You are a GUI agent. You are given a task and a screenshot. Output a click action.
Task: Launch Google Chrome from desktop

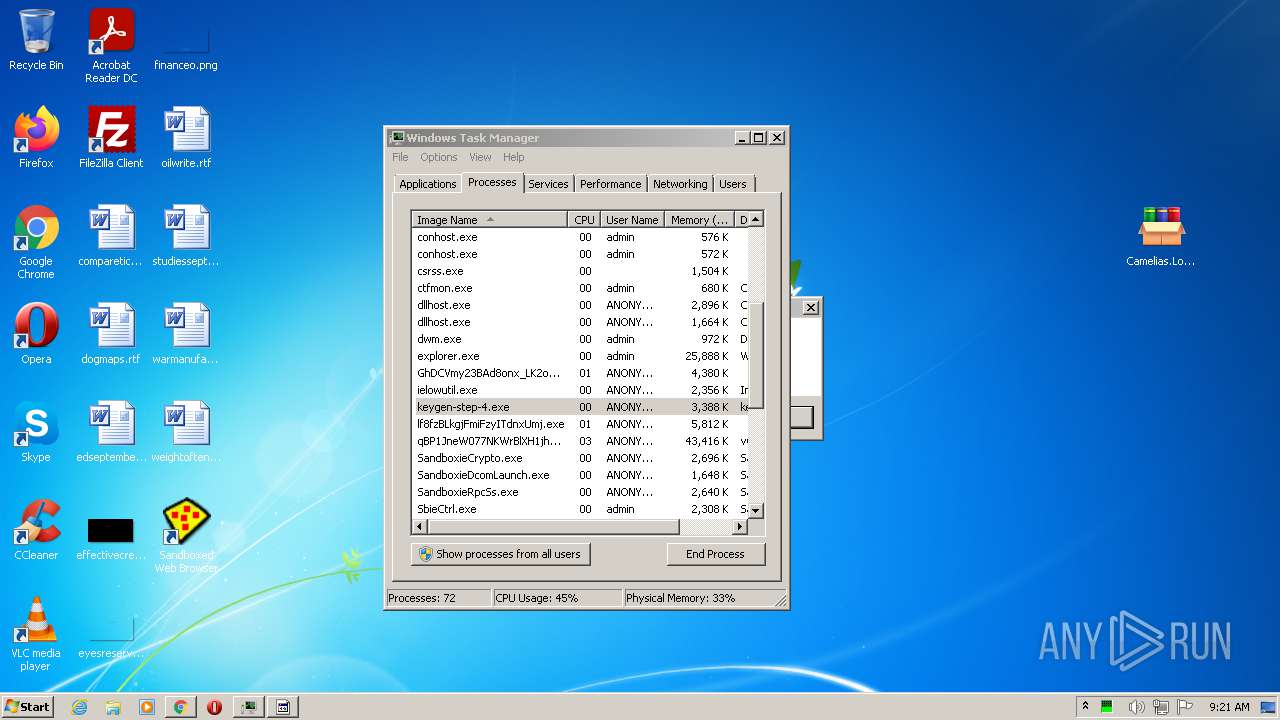coord(36,242)
